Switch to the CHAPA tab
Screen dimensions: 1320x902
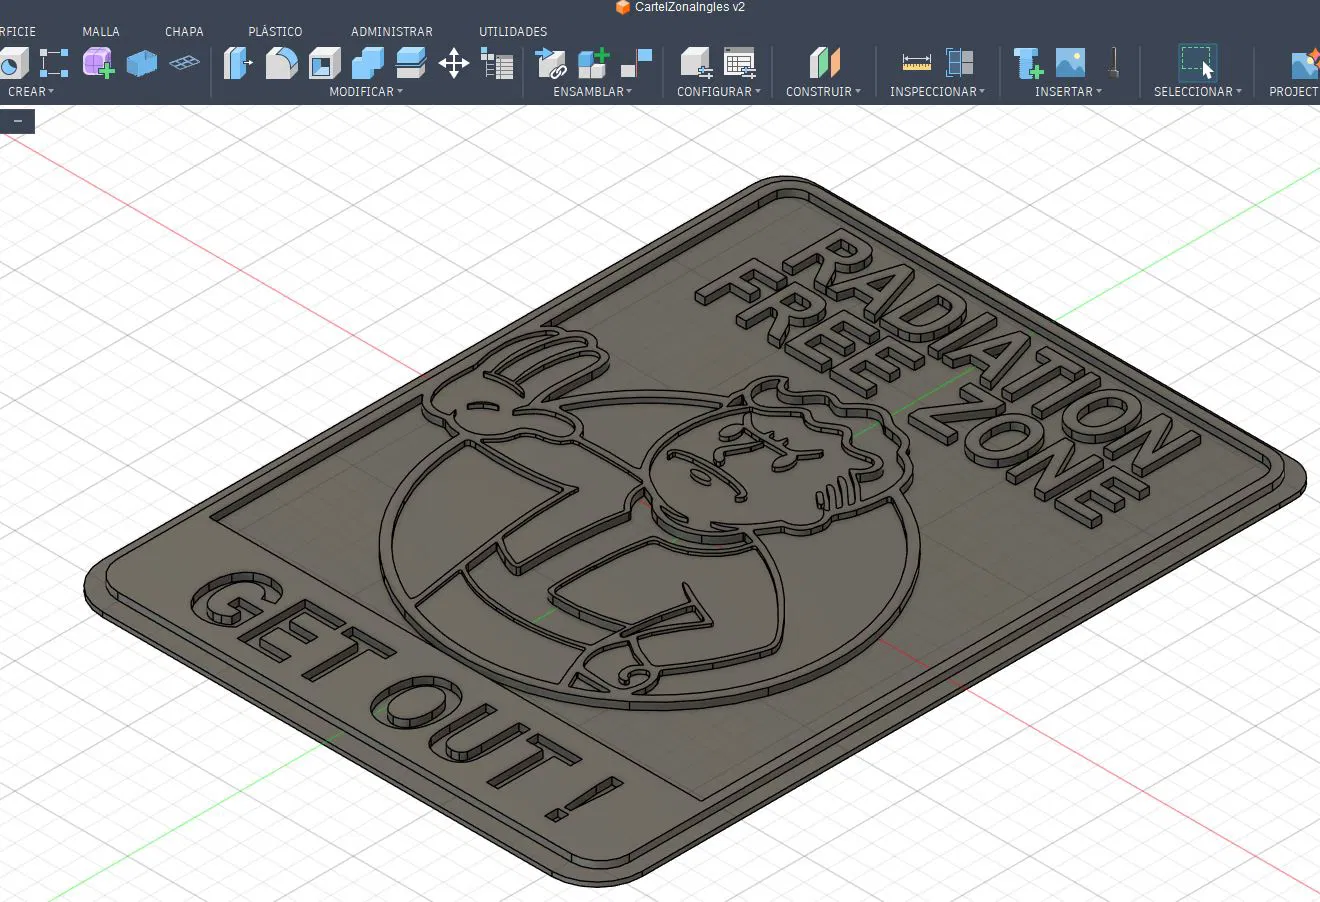184,32
